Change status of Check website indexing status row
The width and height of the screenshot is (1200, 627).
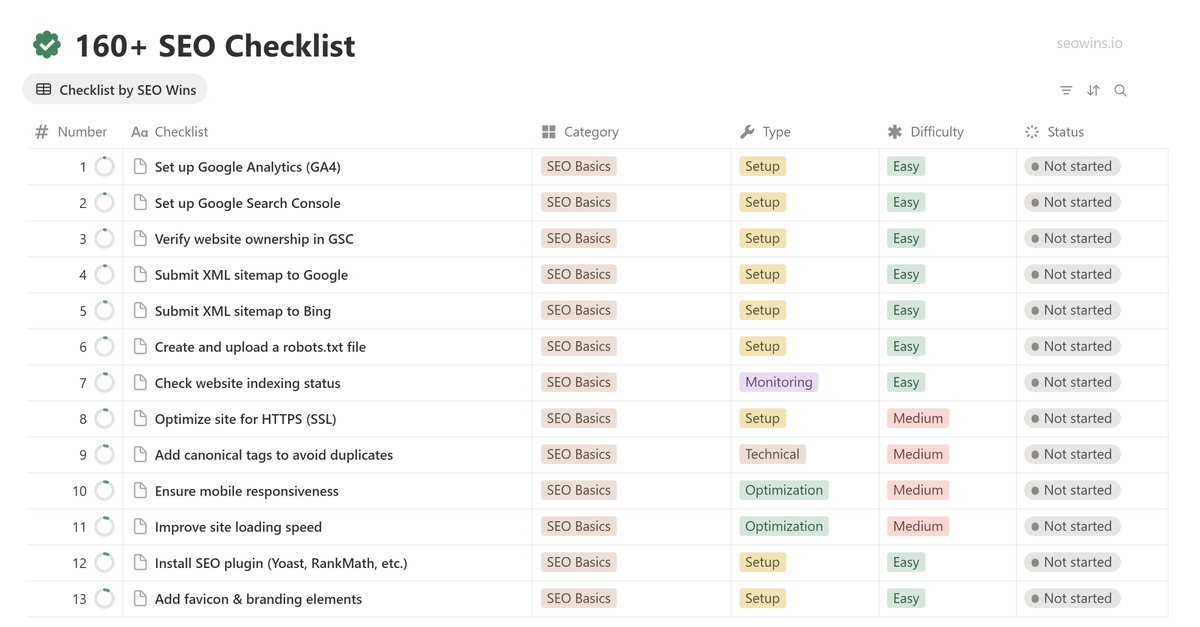1072,382
